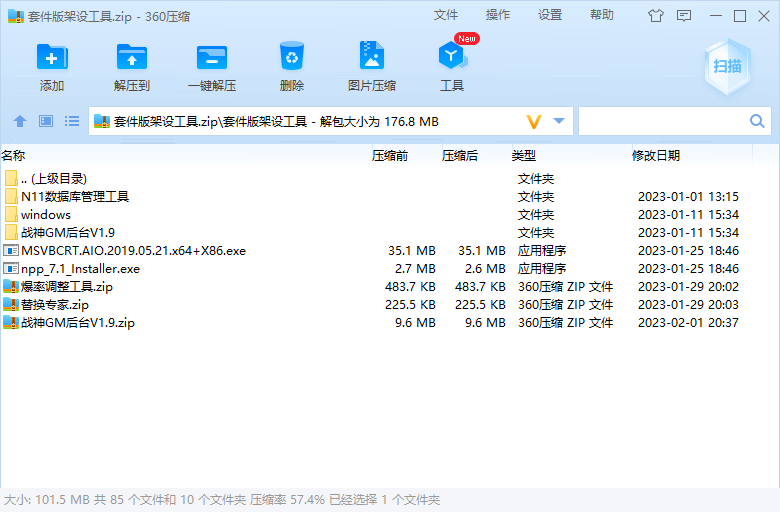Click the search magnifier icon
The height and width of the screenshot is (512, 780).
(757, 121)
